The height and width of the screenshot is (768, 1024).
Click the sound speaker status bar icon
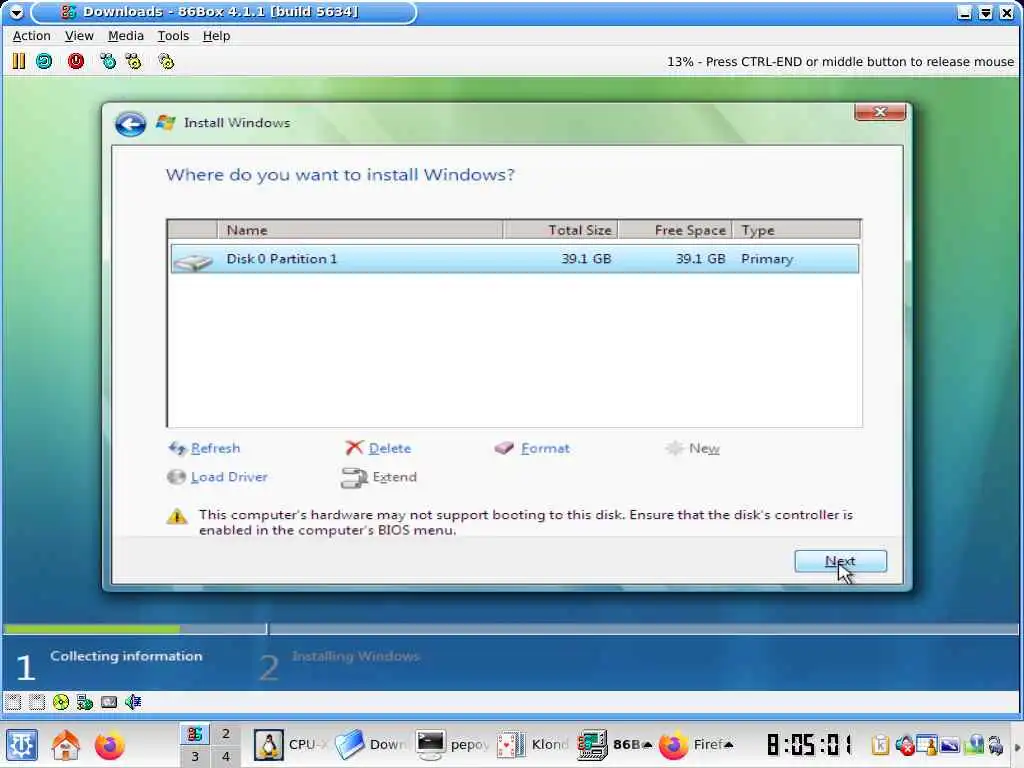(x=133, y=702)
